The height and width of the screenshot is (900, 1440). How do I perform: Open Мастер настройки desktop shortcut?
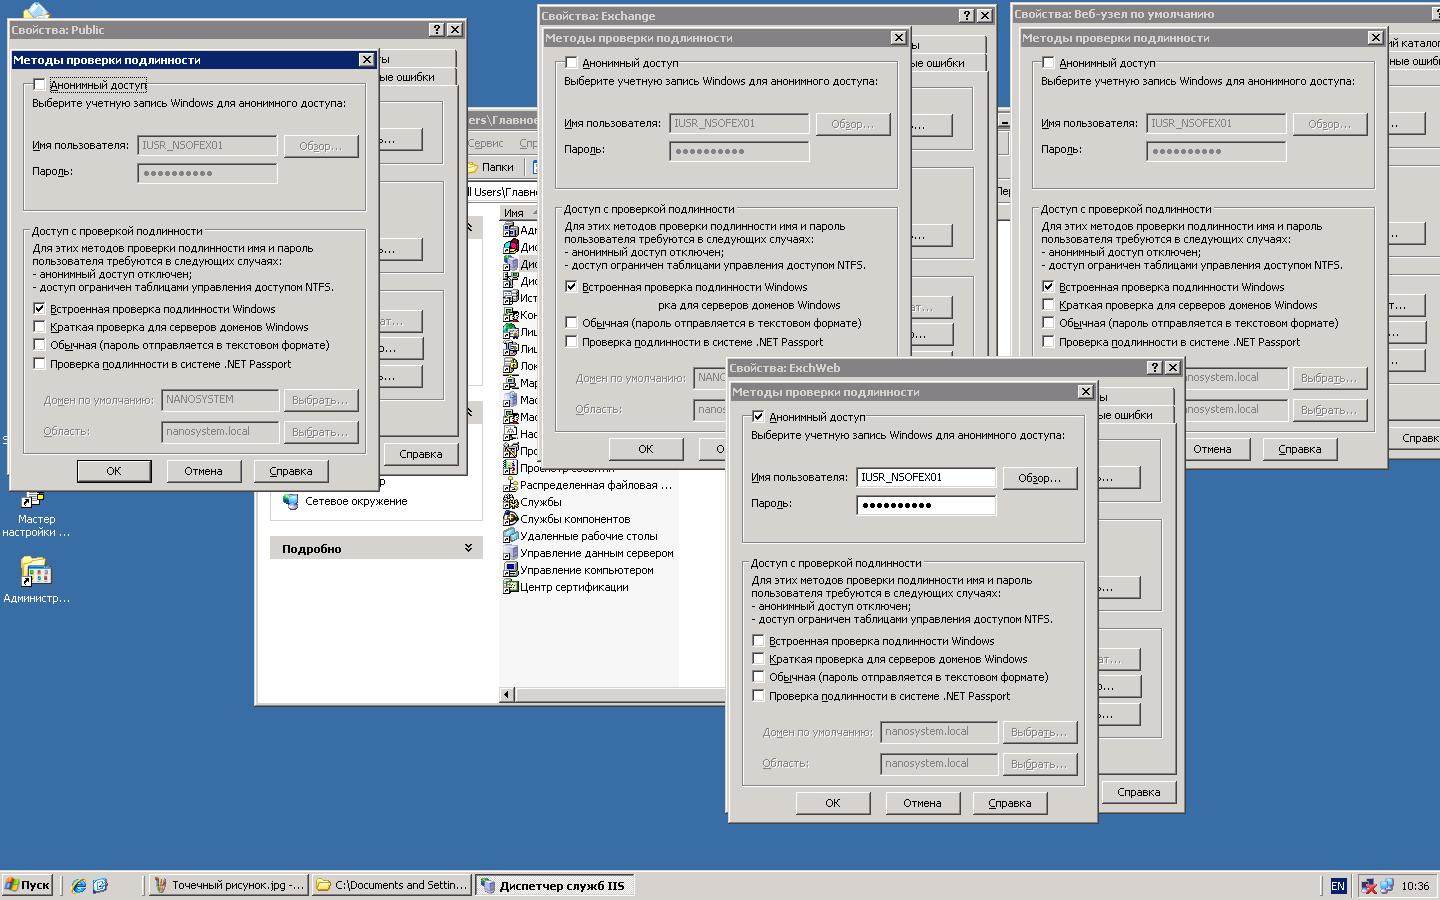click(34, 499)
